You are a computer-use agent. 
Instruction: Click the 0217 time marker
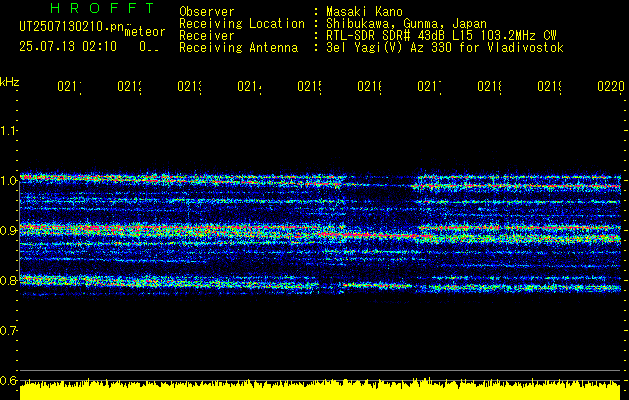429,86
